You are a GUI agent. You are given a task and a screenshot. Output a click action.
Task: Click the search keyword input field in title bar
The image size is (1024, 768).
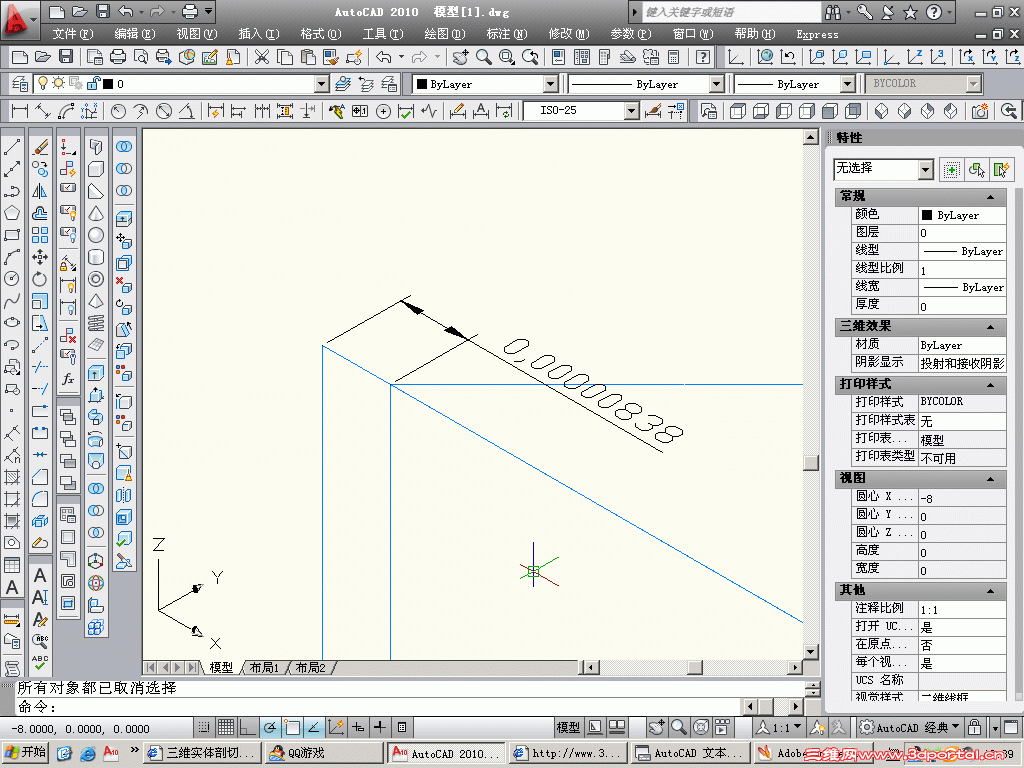click(x=731, y=12)
